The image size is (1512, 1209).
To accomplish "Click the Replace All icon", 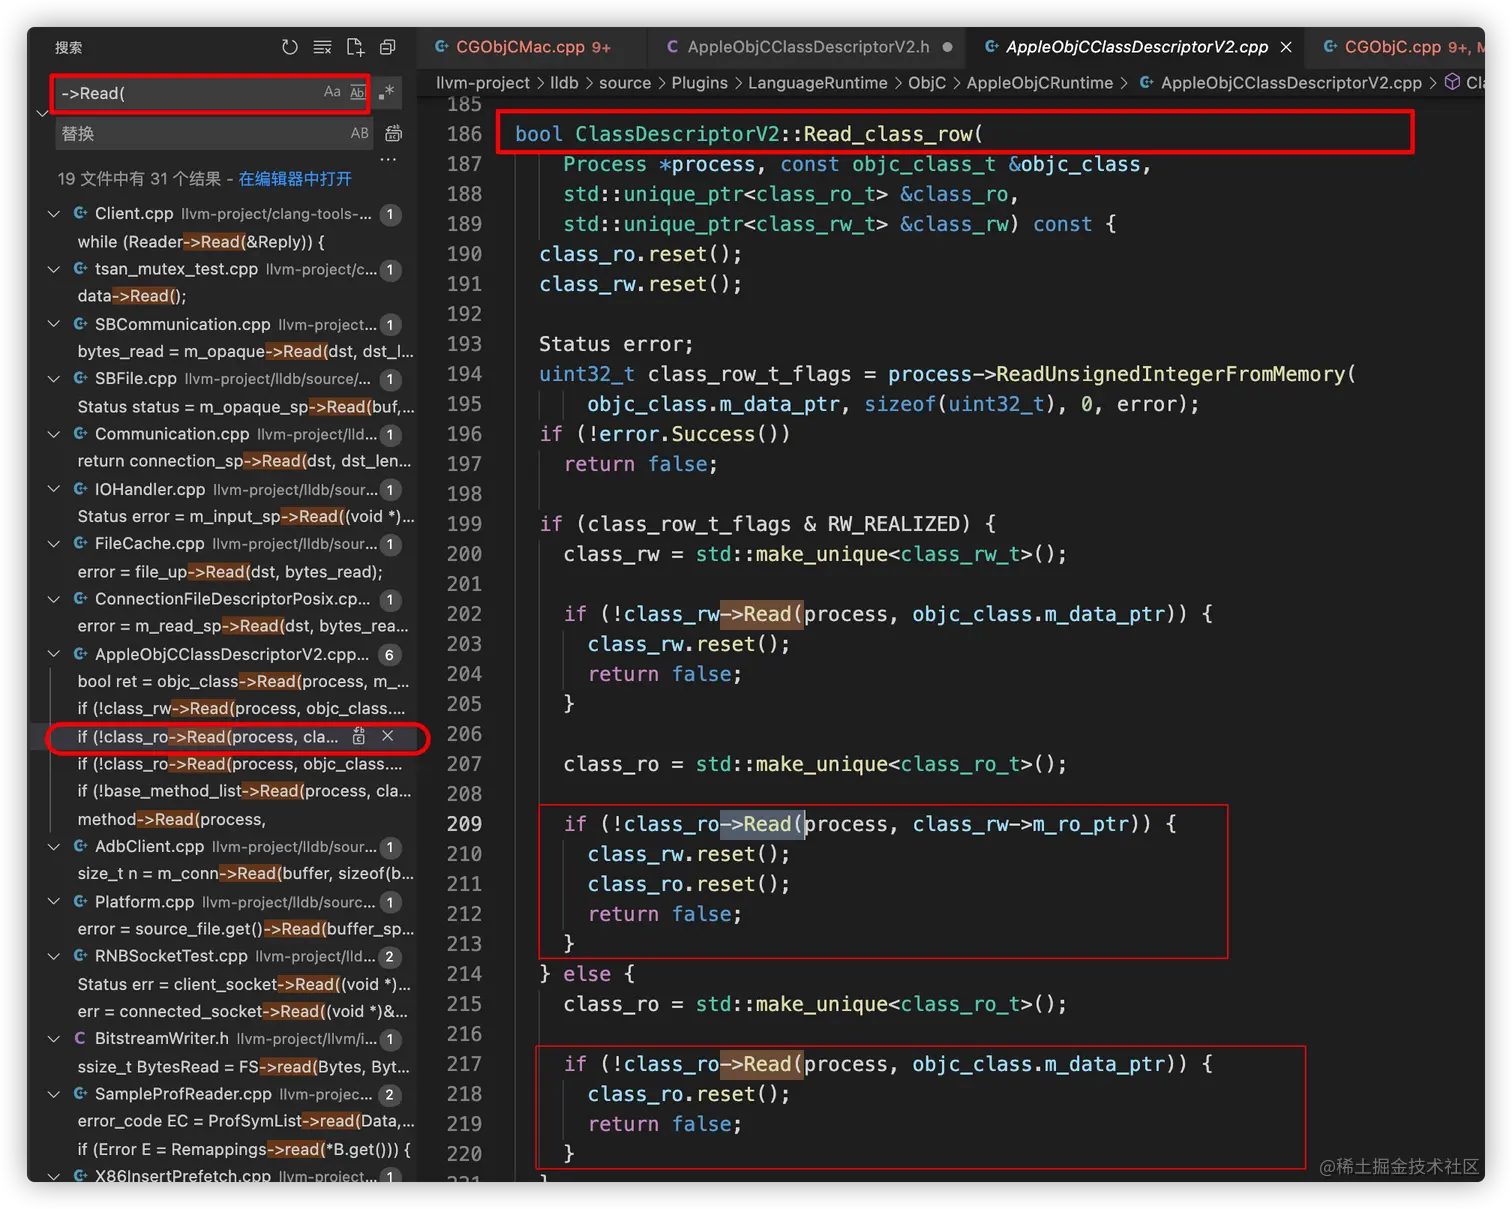I will pos(394,133).
